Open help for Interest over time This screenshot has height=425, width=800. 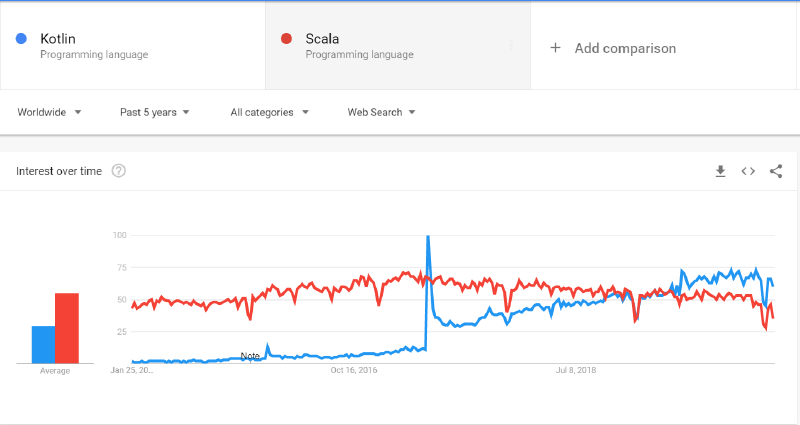(x=119, y=171)
